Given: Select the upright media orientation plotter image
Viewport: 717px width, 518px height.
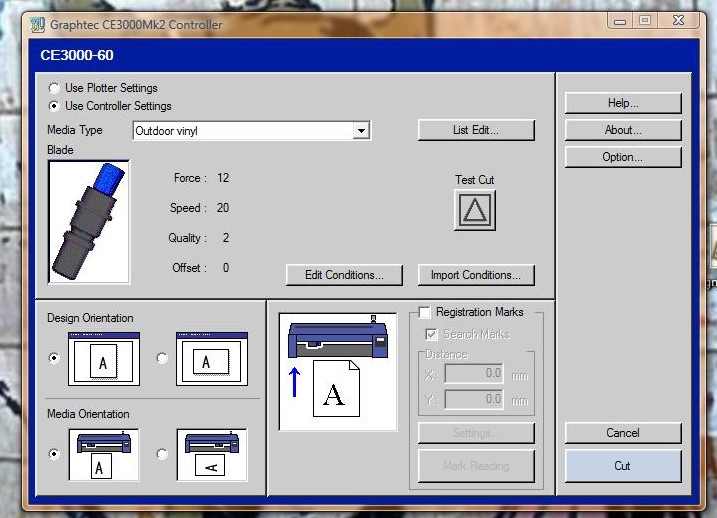Looking at the screenshot, I should [104, 454].
